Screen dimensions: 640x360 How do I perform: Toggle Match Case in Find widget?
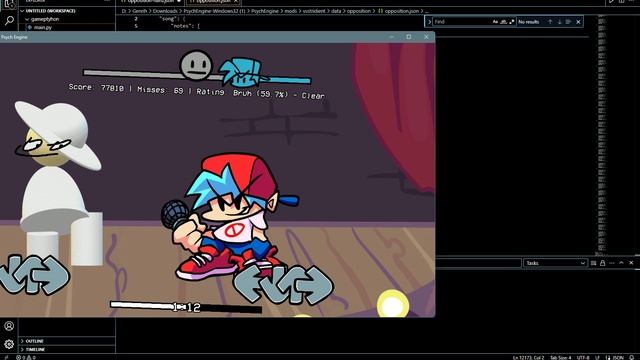(495, 22)
